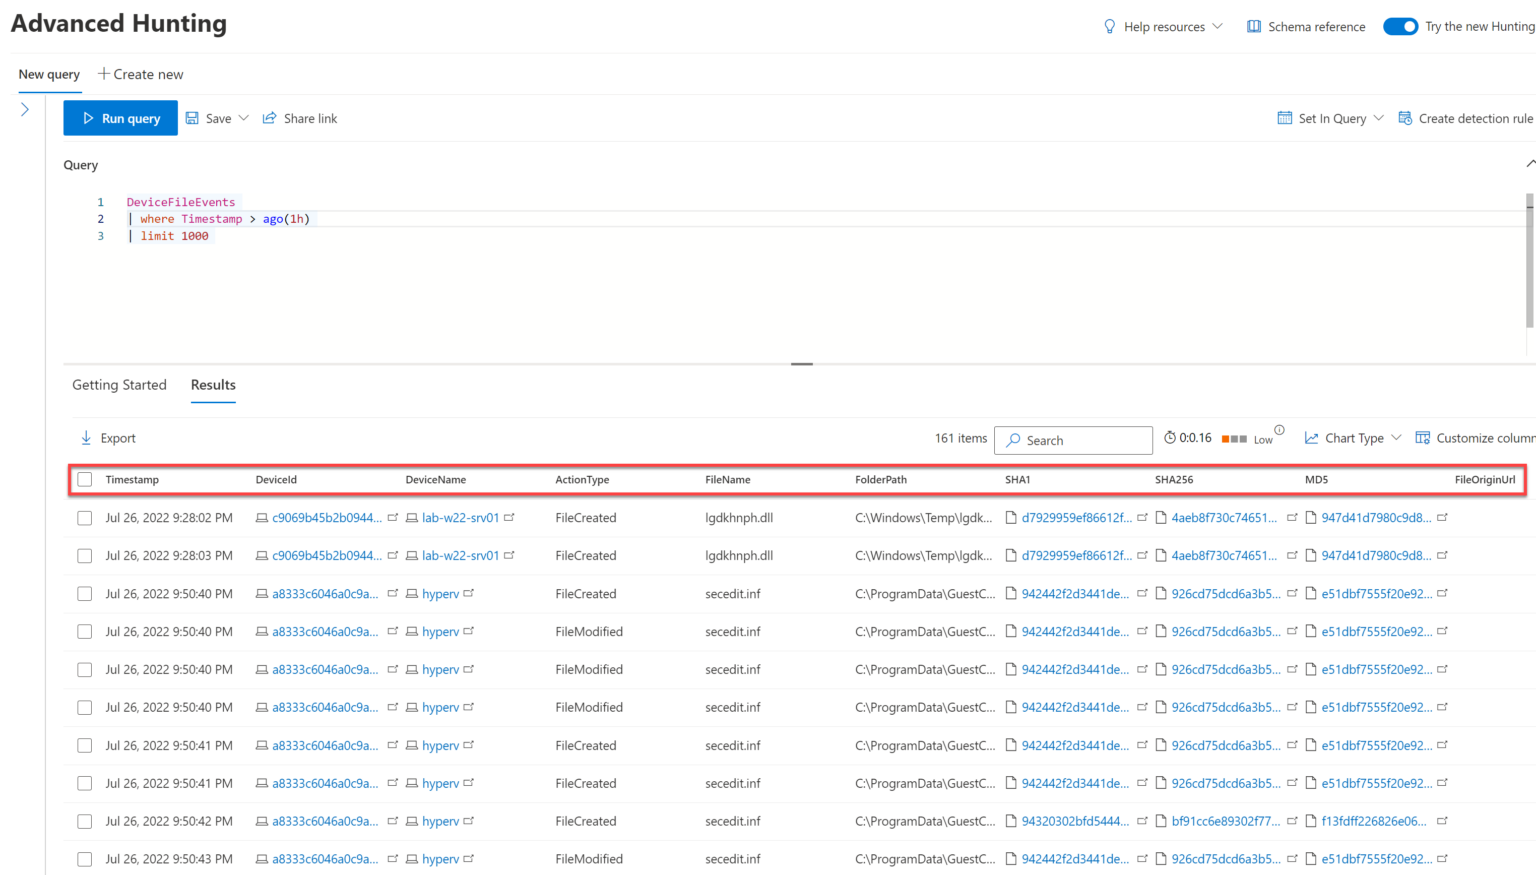Toggle the Try the new Hunting switch
Image resolution: width=1536 pixels, height=875 pixels.
(1400, 27)
